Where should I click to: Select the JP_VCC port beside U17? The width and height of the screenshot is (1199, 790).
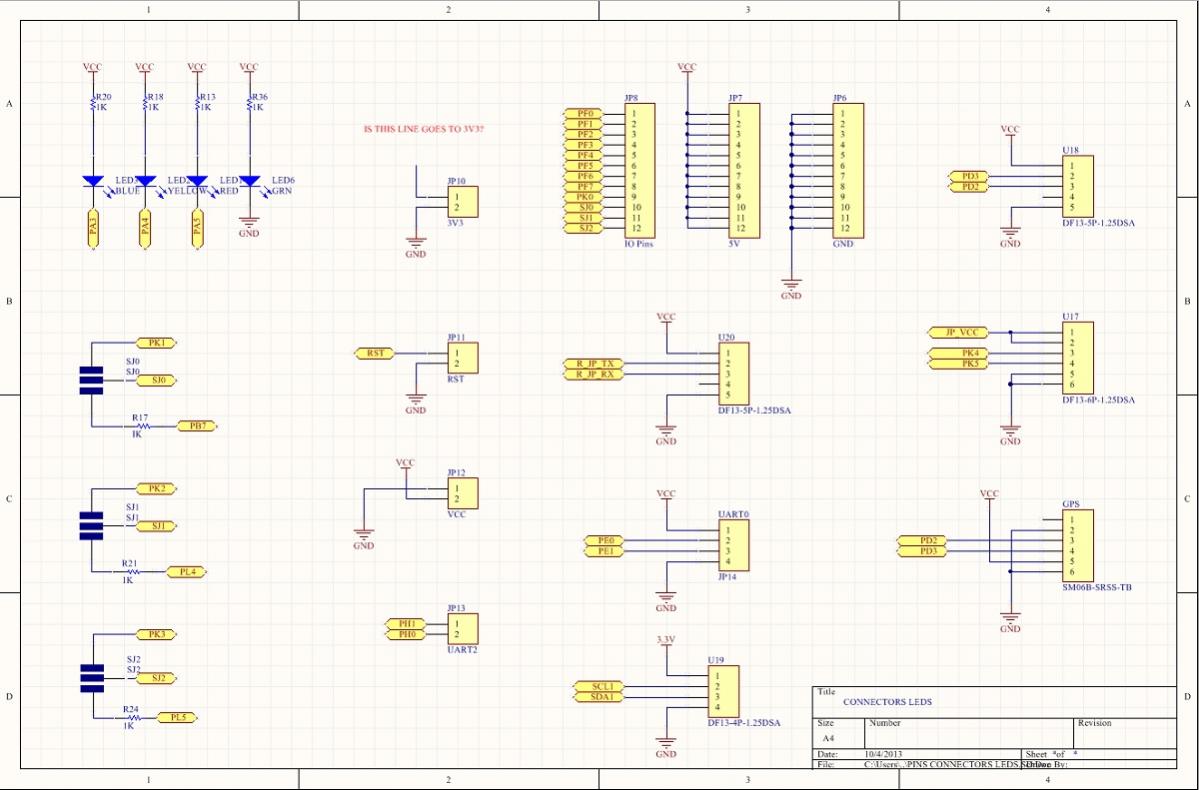tap(960, 332)
